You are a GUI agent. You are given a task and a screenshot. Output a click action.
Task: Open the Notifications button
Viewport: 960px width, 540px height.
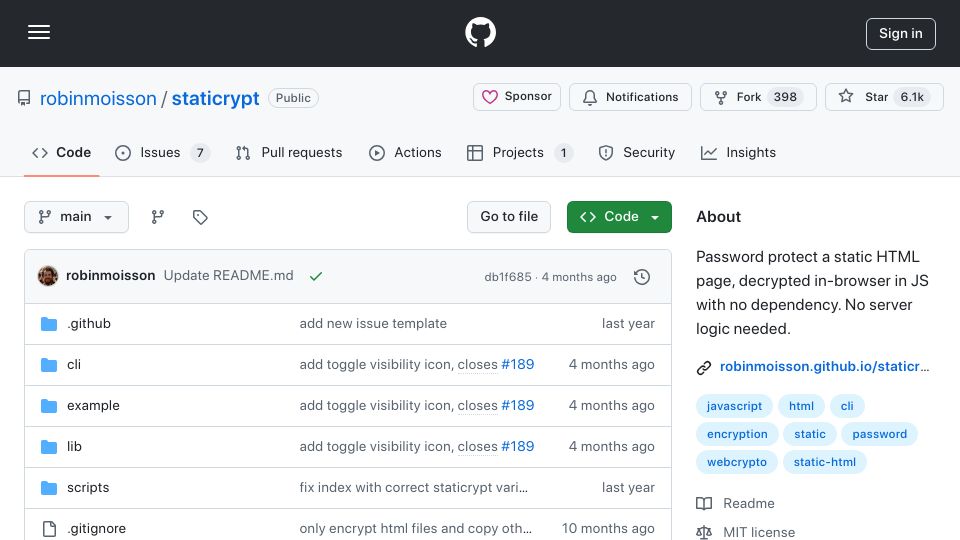coord(630,97)
